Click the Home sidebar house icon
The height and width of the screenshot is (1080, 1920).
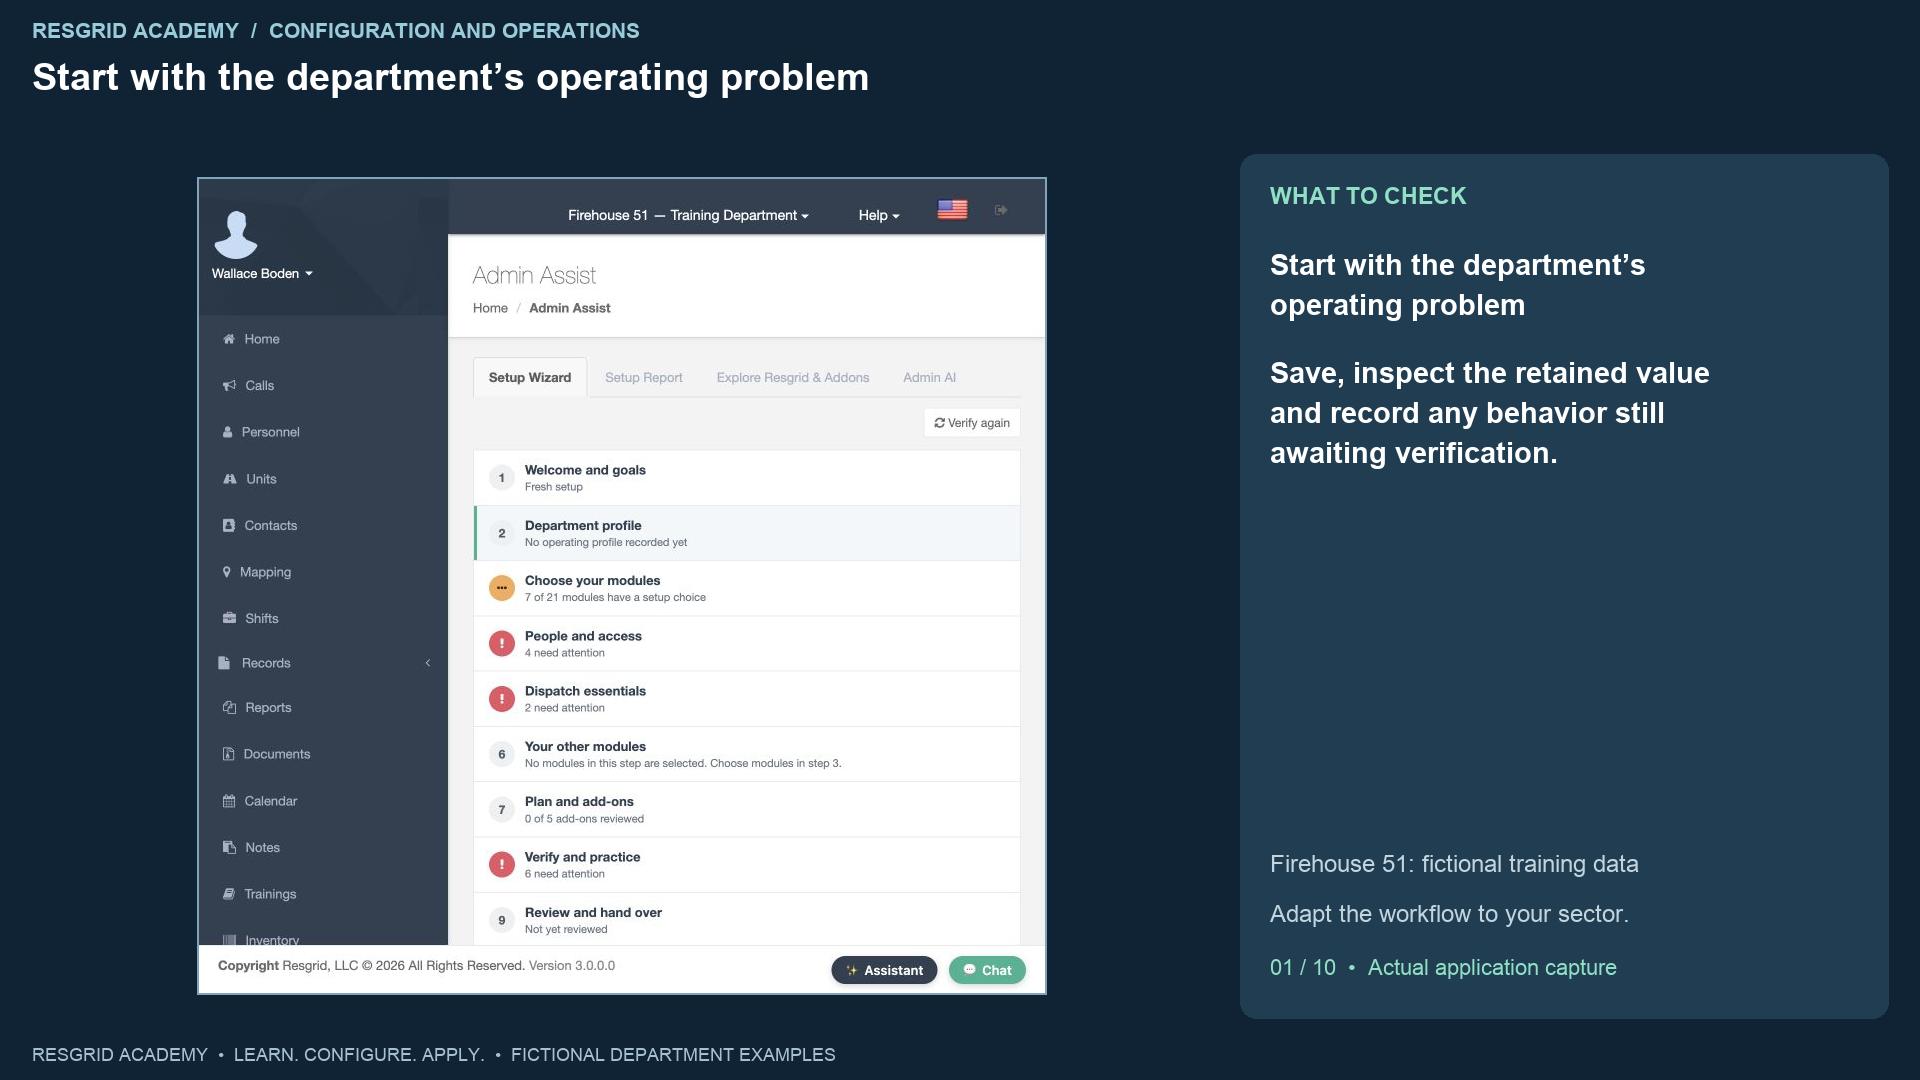tap(229, 339)
